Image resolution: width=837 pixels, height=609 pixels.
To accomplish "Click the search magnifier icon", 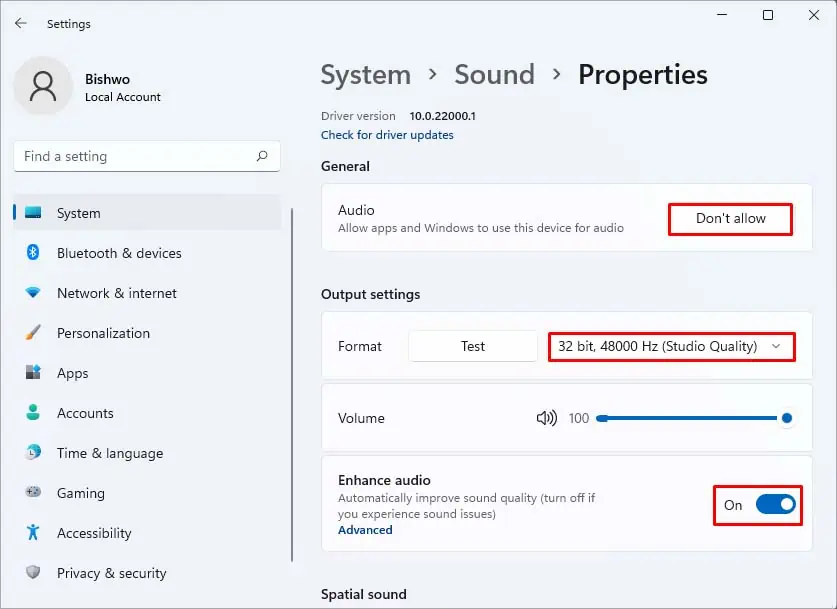I will click(x=262, y=156).
